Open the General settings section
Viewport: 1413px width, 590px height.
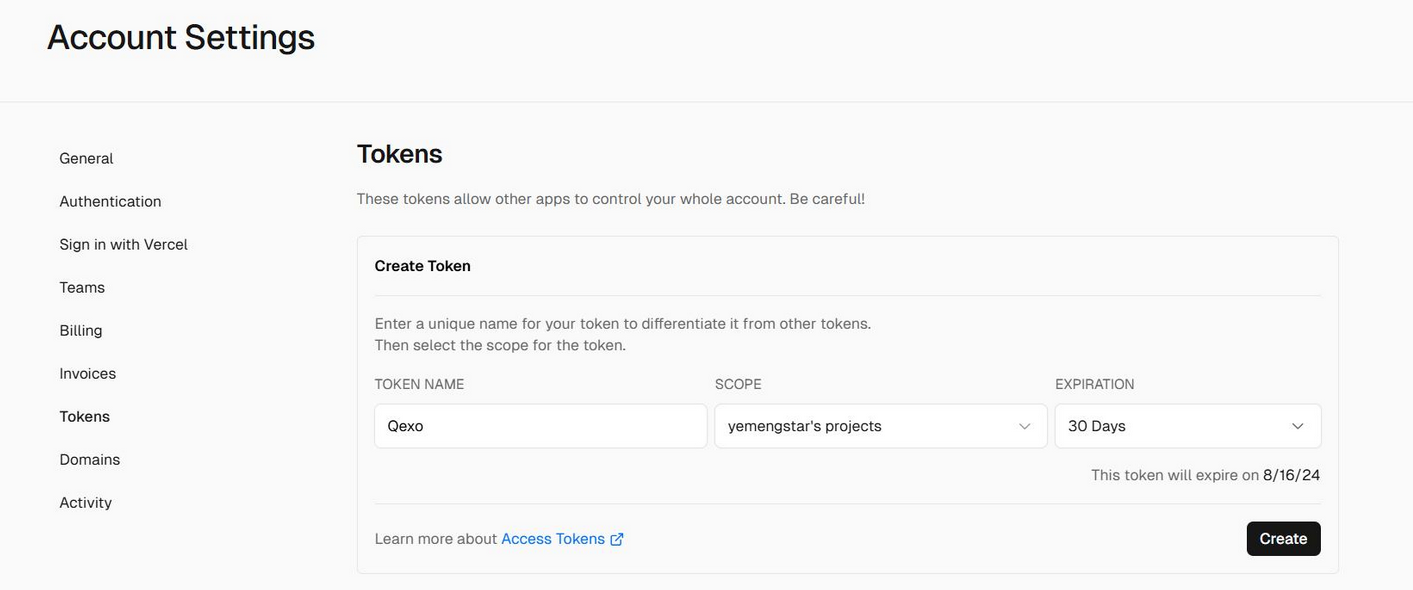click(86, 158)
